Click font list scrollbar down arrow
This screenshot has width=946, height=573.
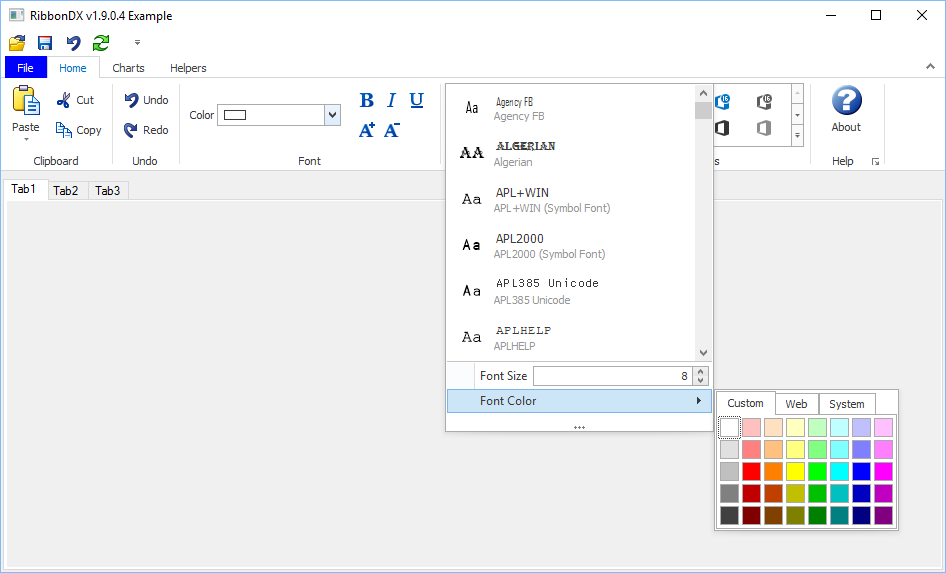tap(703, 353)
